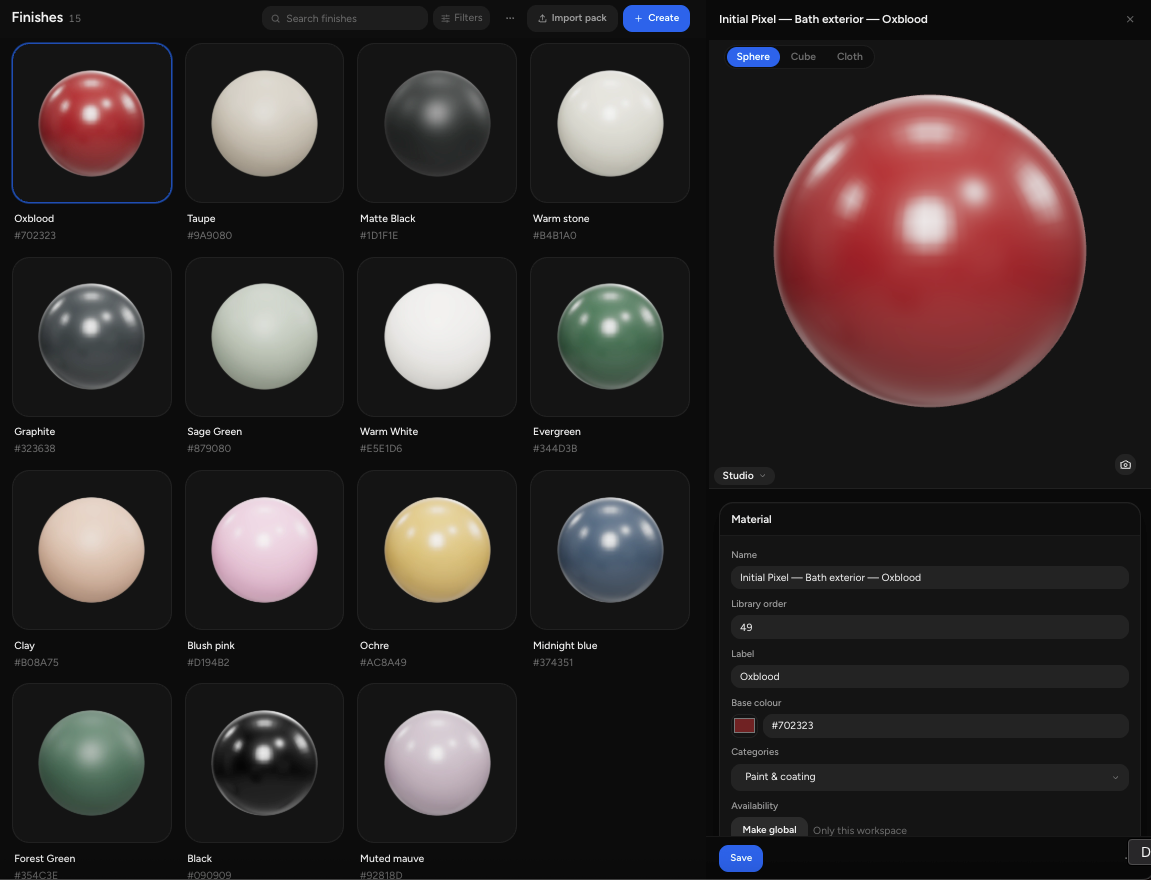Click the Label field containing Oxblood

tap(929, 676)
